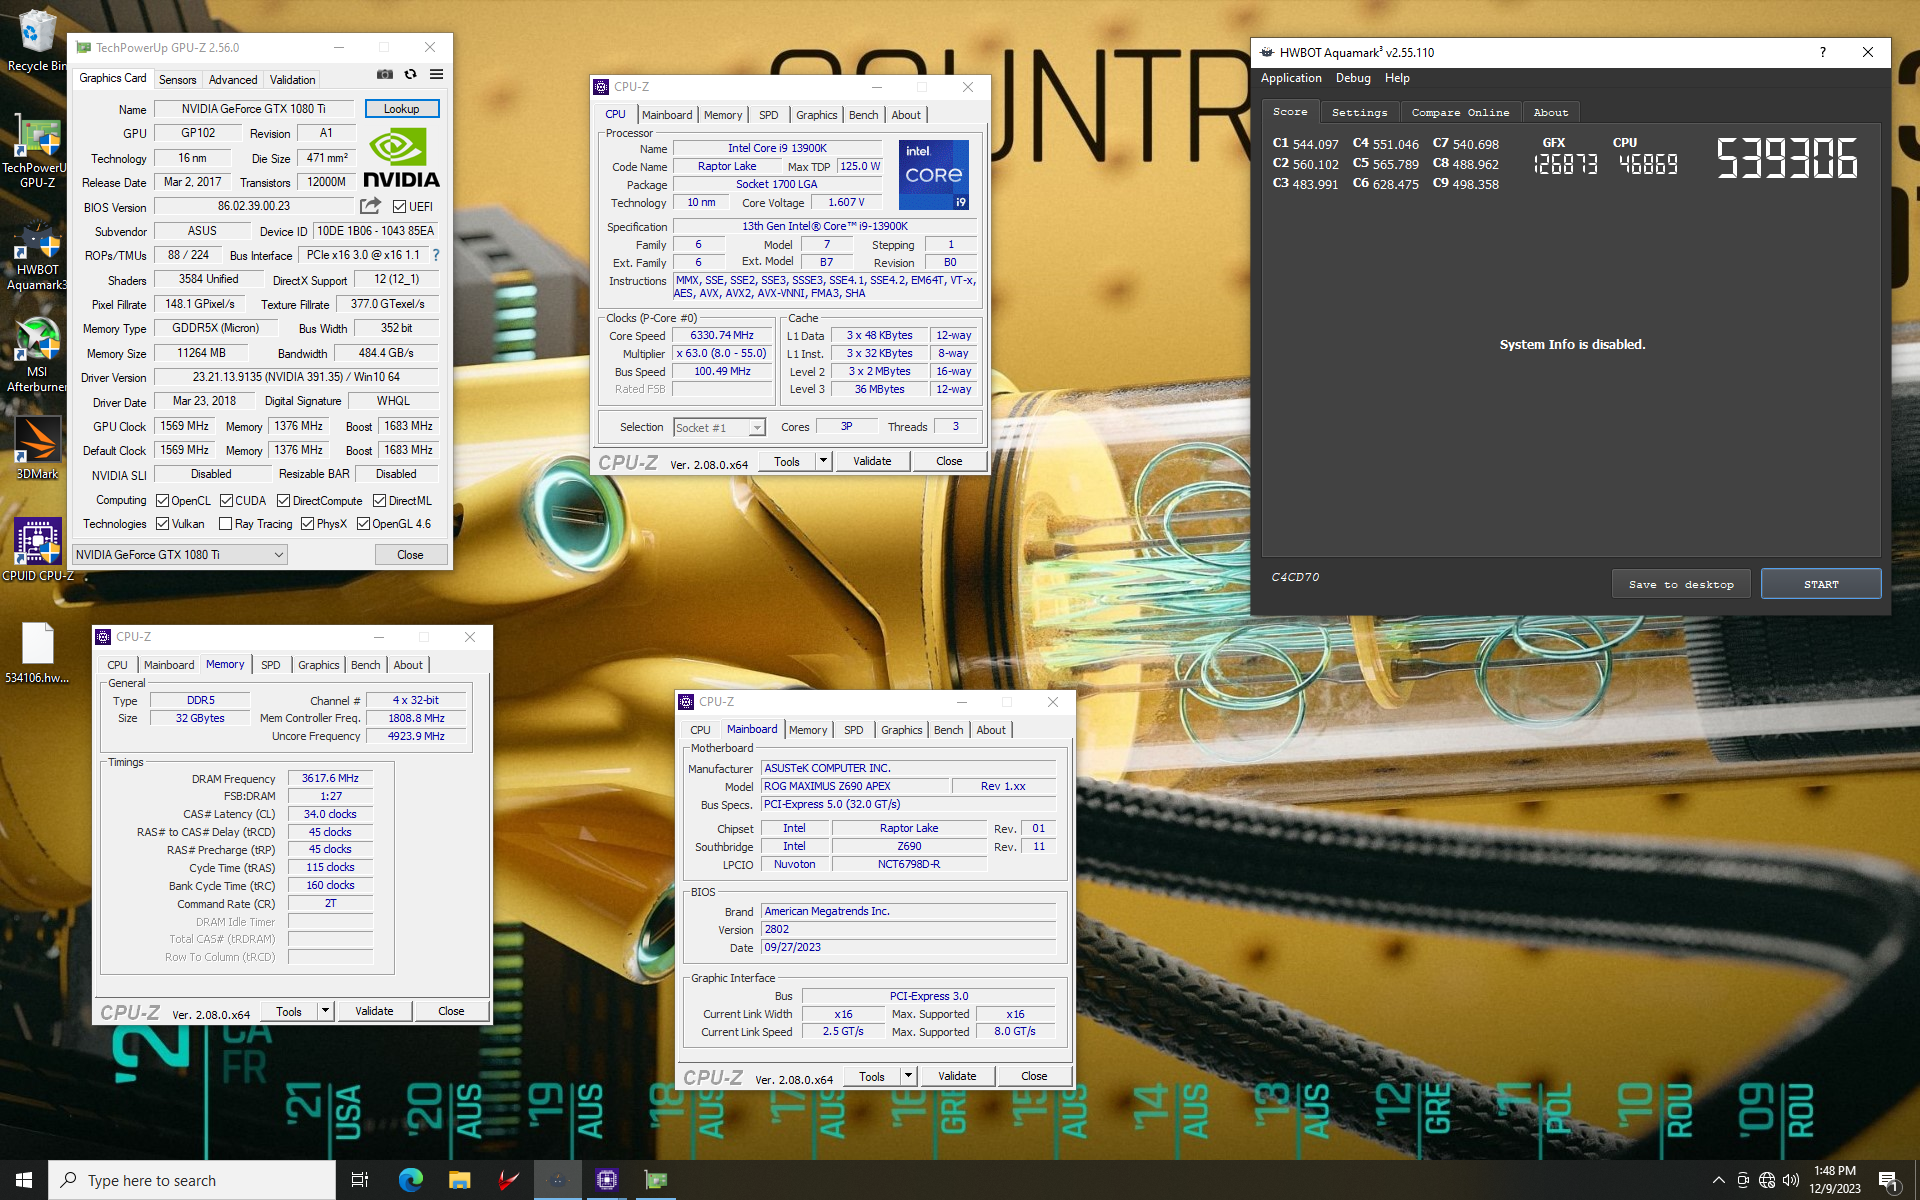Select the CPUID CPU-Z desktop icon

coord(37,549)
